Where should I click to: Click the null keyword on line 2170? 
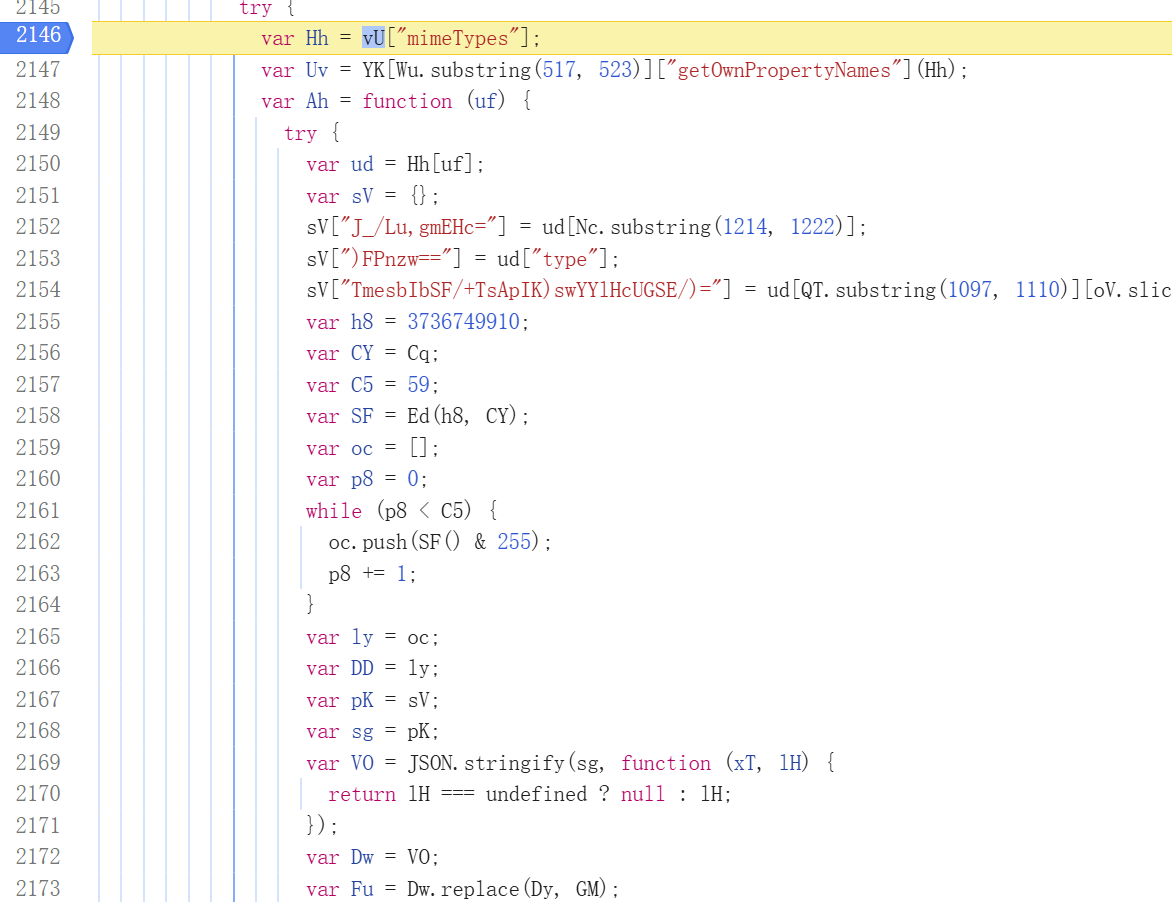[x=642, y=794]
